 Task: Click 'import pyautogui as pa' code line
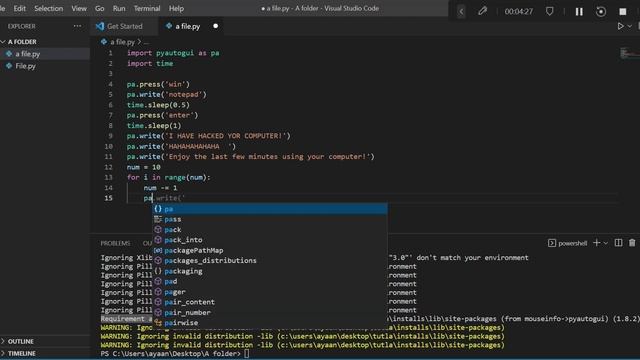tap(173, 53)
